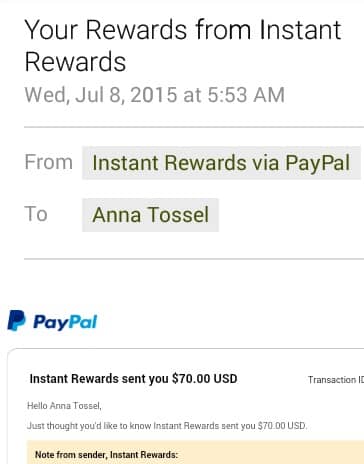The image size is (364, 464).
Task: Click the To field label
Action: tap(36, 214)
